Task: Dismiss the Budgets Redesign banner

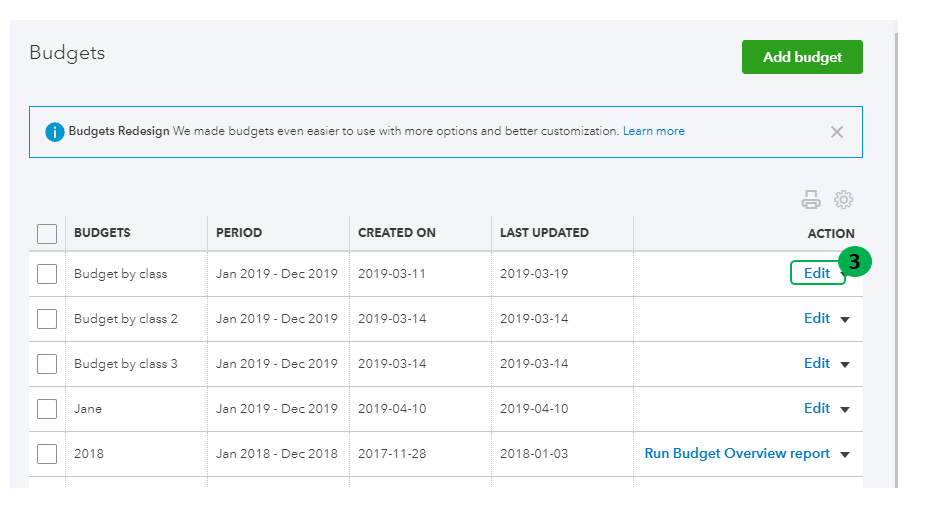Action: (837, 132)
